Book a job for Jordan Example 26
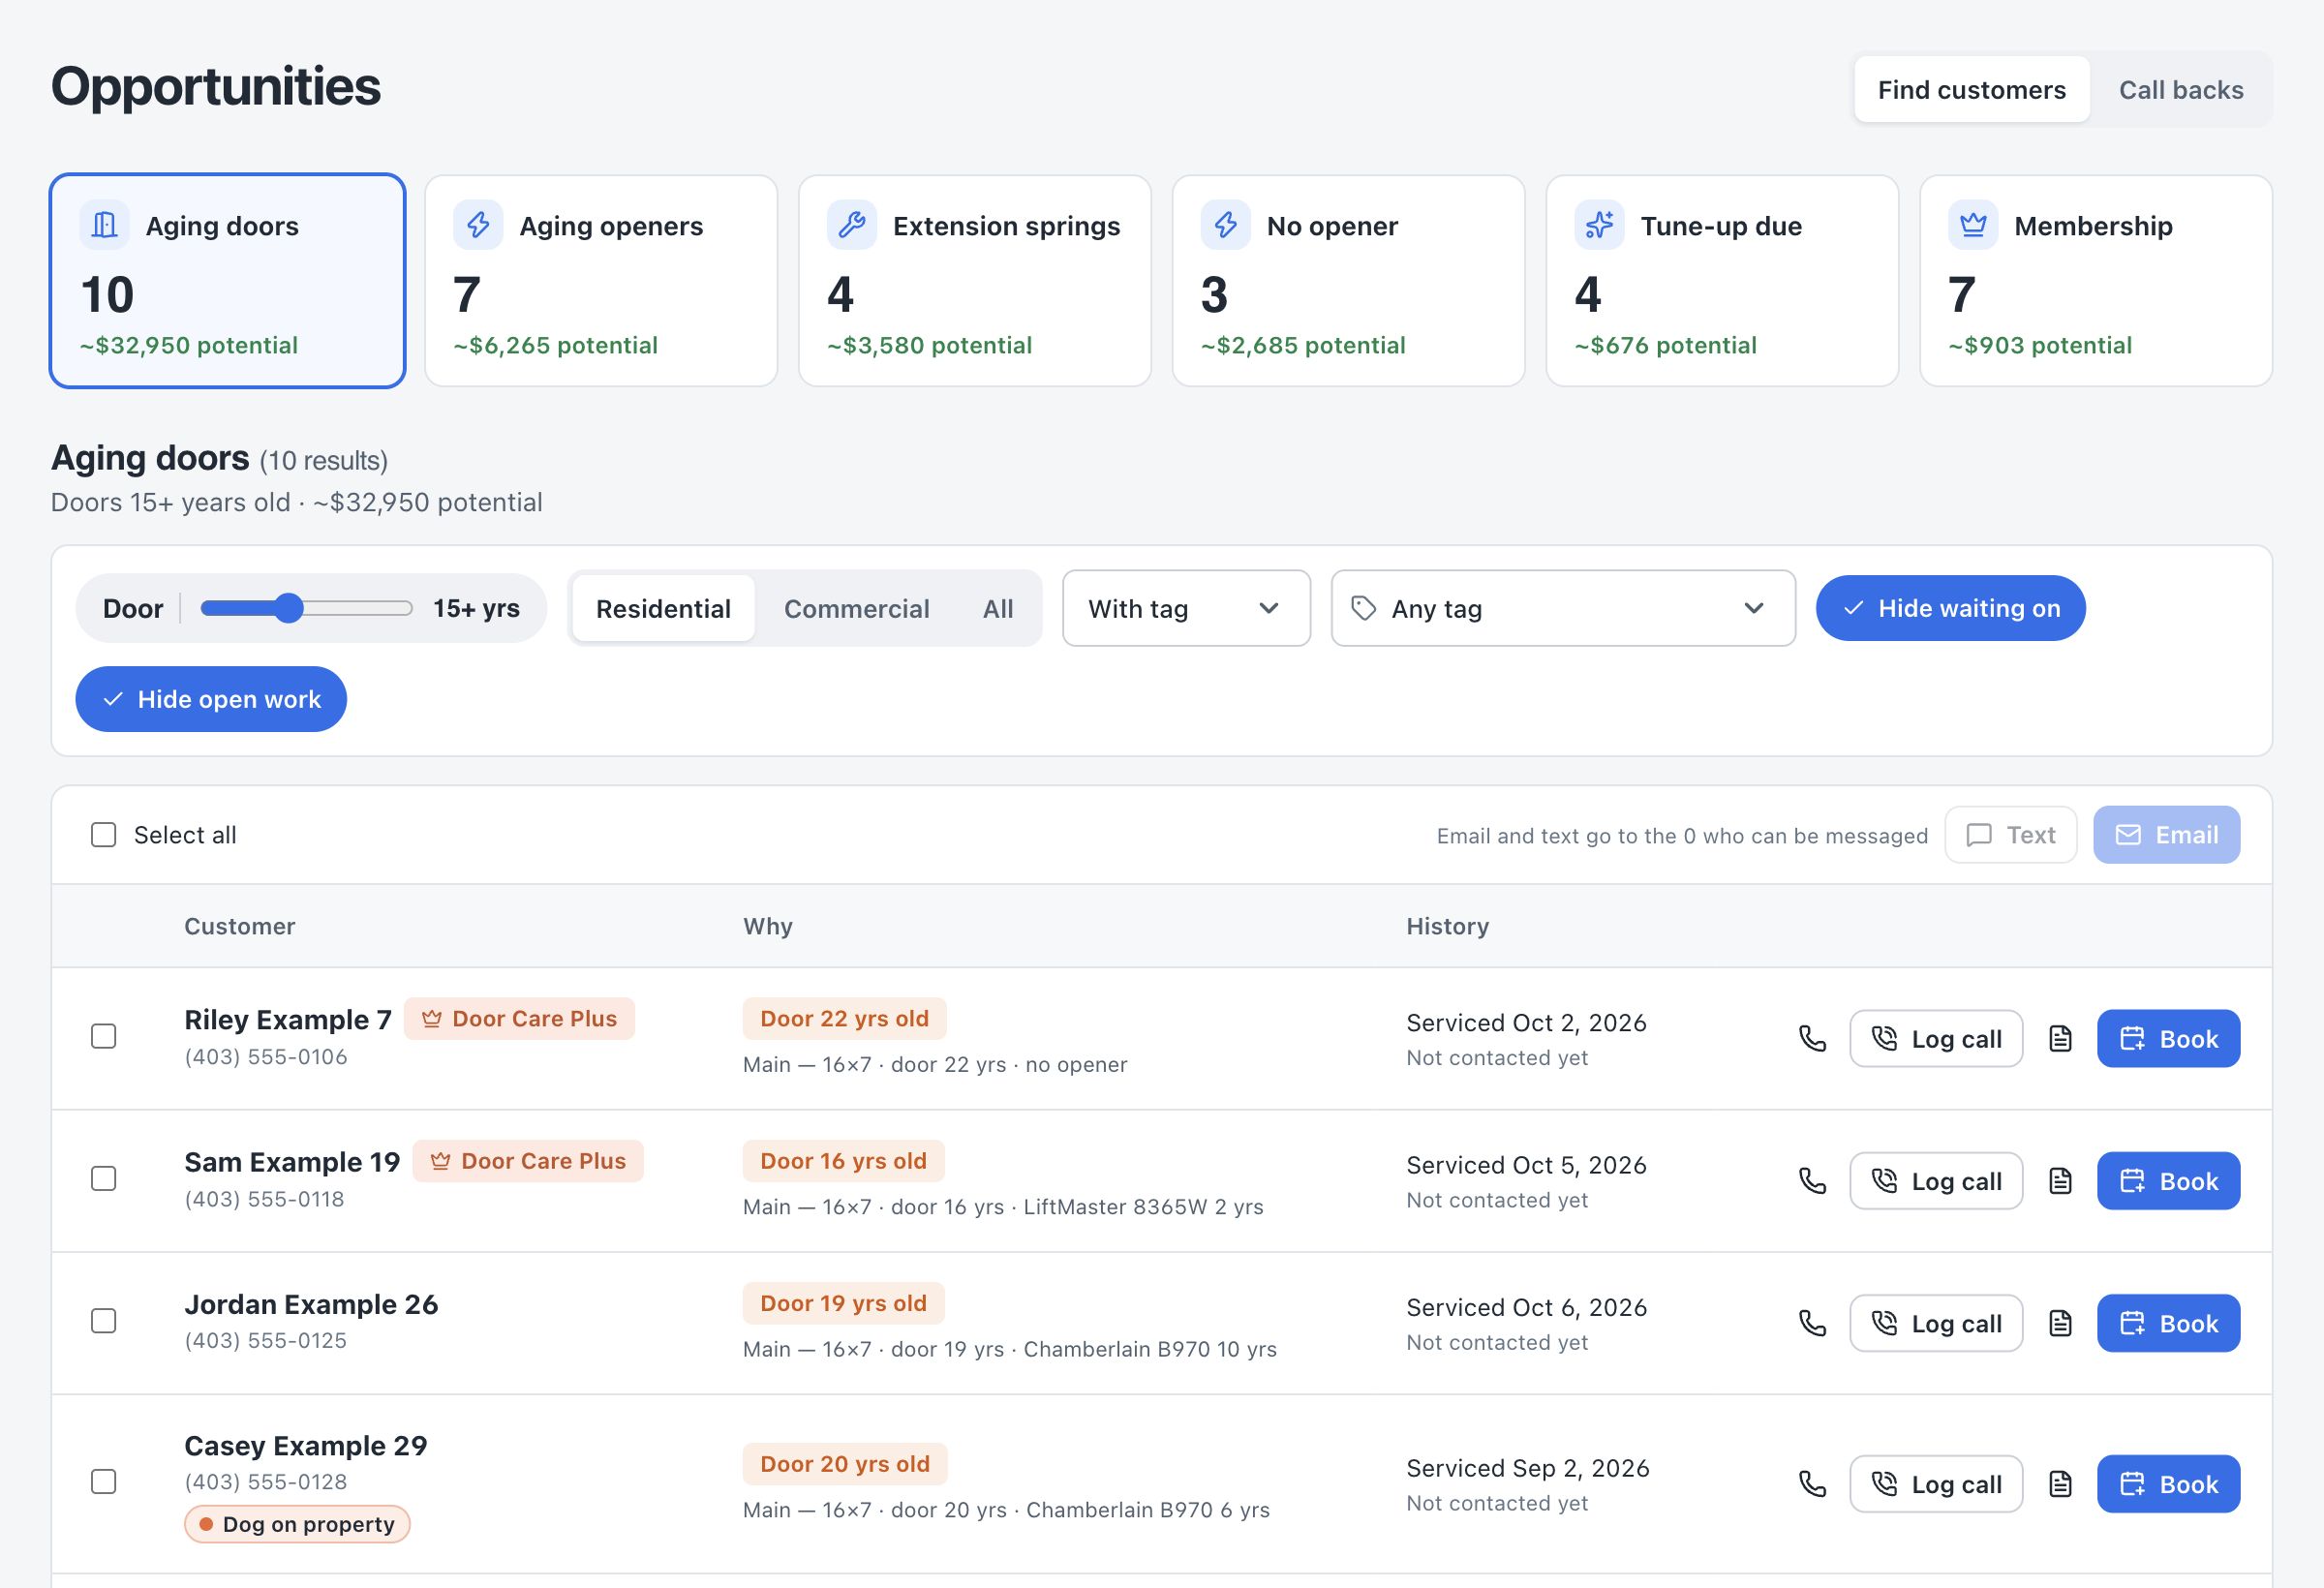2324x1588 pixels. [2168, 1323]
